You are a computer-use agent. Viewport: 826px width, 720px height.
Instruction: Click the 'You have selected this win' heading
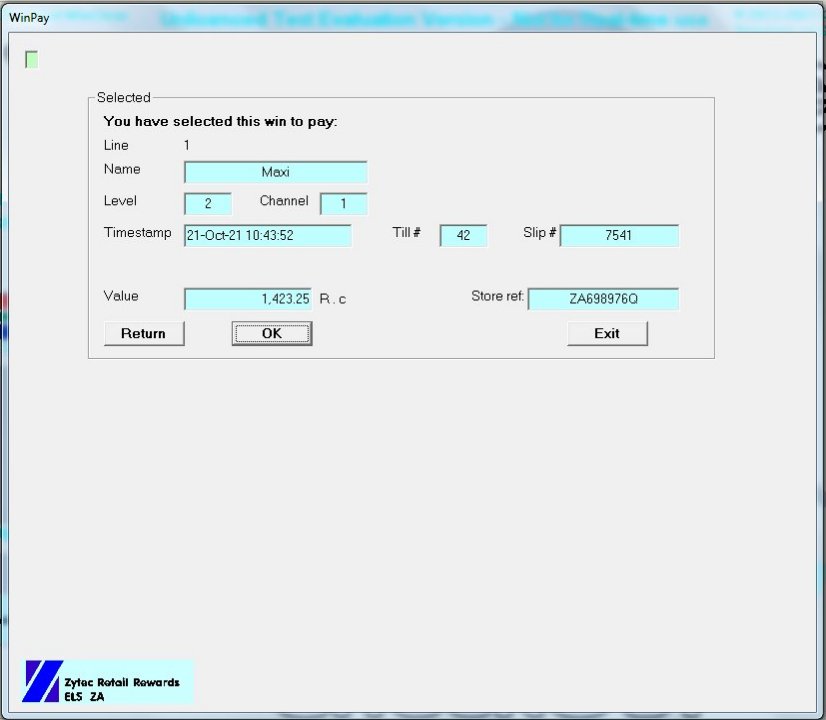pyautogui.click(x=220, y=121)
